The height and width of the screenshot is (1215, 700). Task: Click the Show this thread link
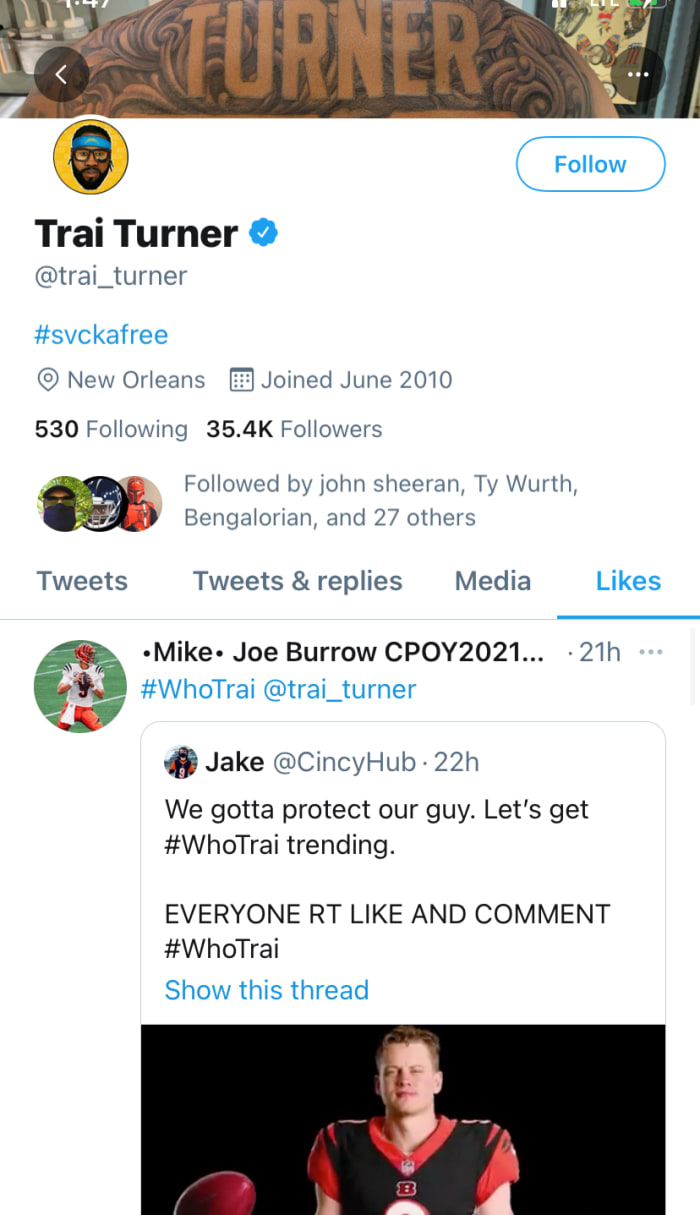266,990
